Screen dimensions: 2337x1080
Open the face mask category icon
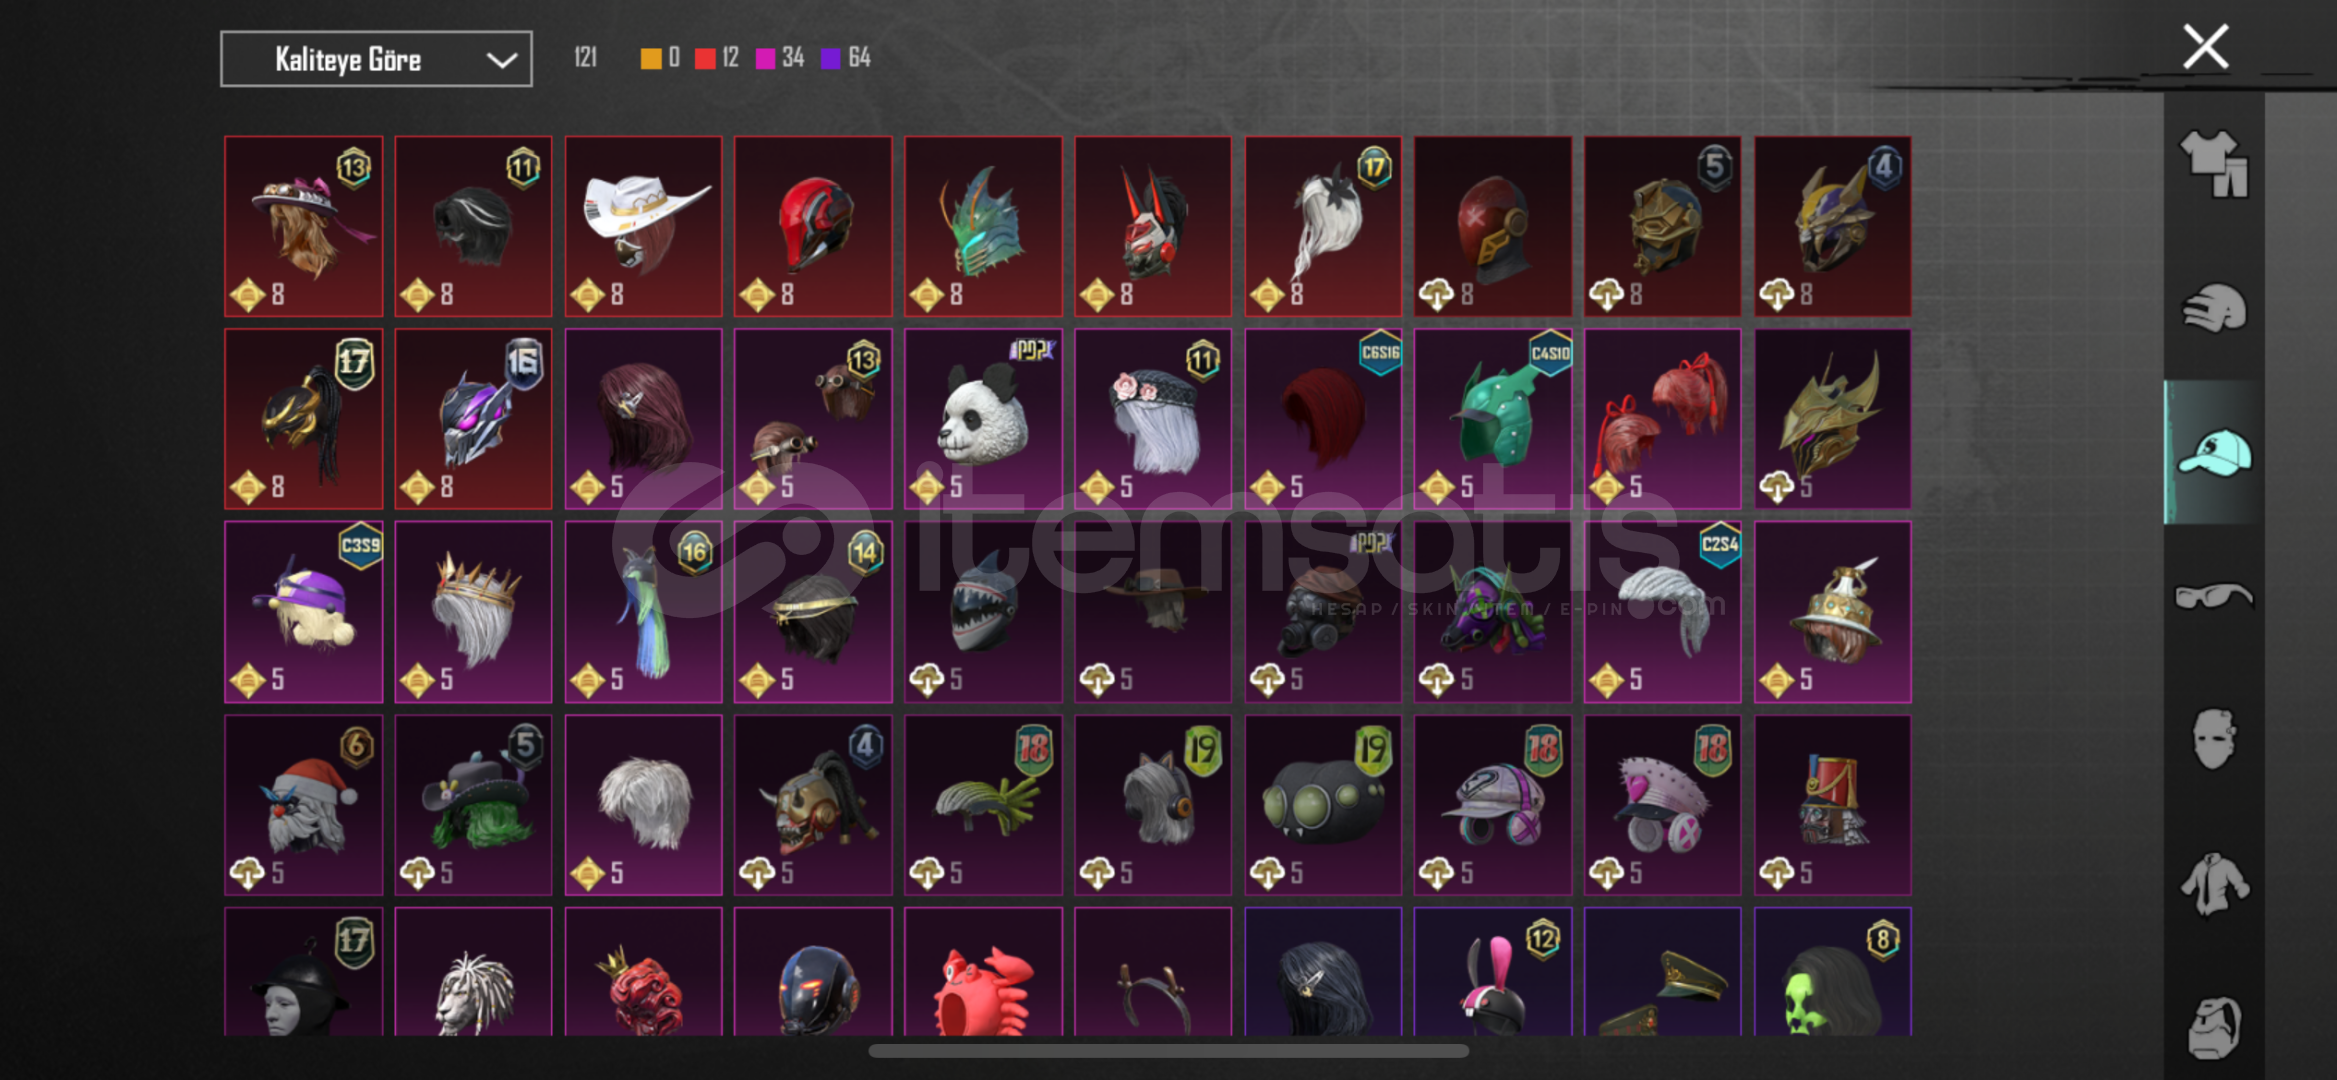click(2214, 739)
